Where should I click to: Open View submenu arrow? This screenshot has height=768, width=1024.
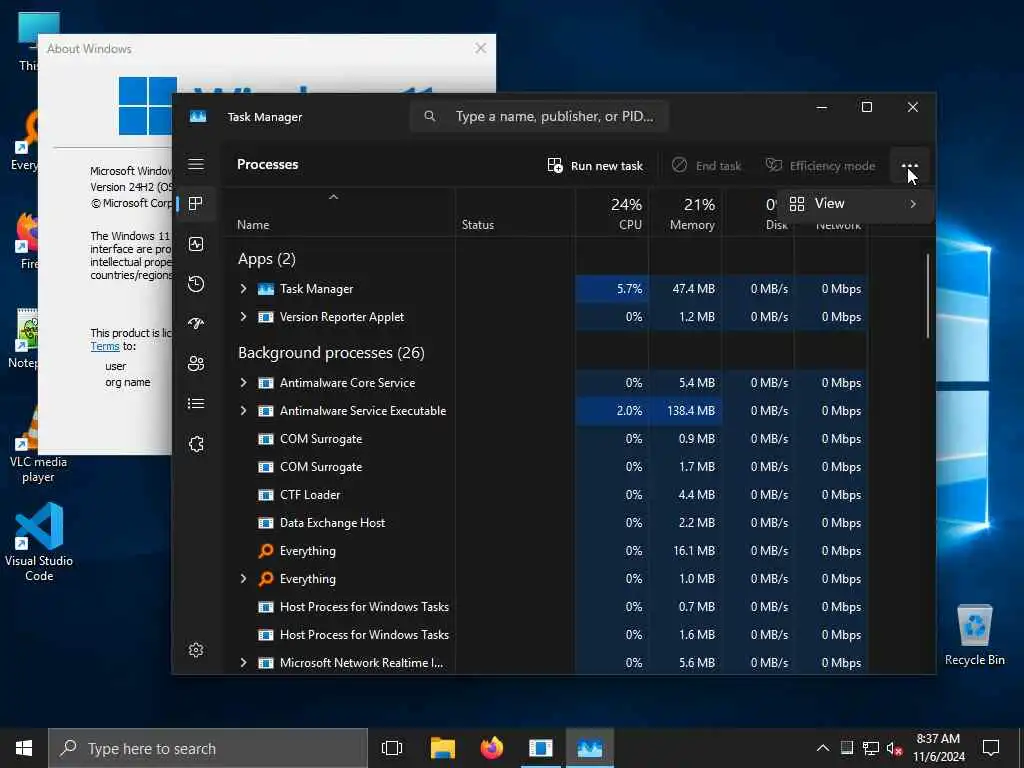pyautogui.click(x=913, y=204)
